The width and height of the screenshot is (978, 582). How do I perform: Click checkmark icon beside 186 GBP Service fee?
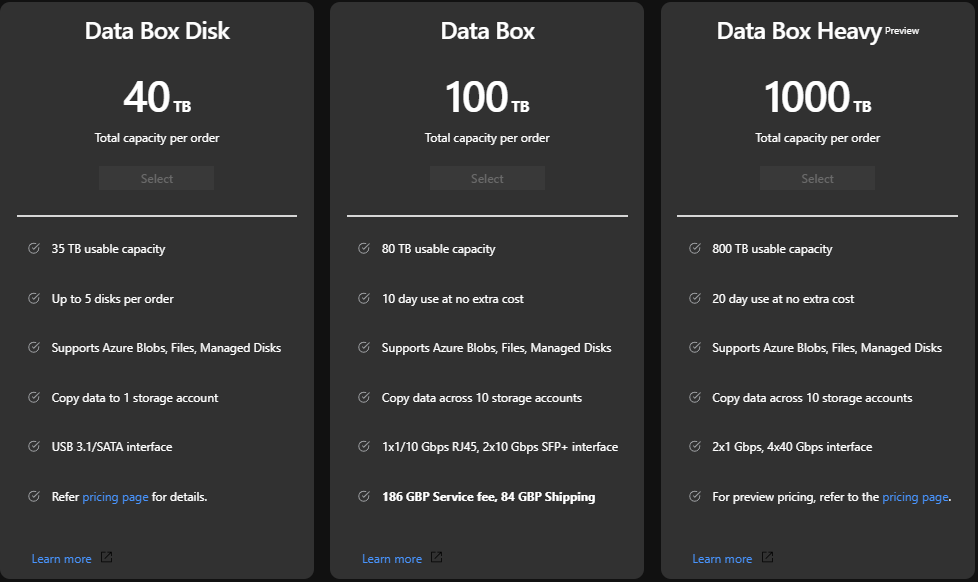coord(364,497)
